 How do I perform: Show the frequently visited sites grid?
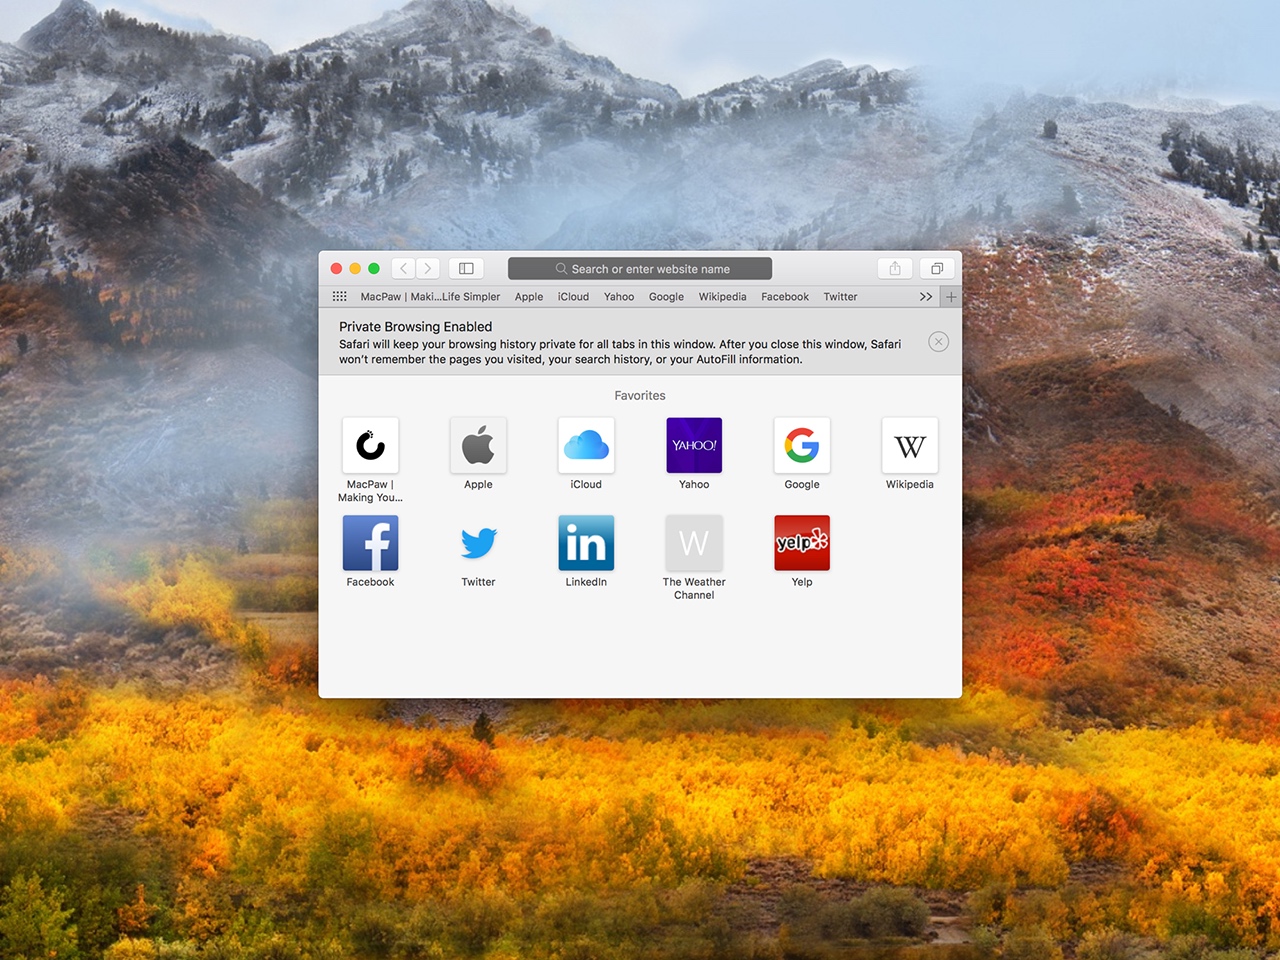339,296
